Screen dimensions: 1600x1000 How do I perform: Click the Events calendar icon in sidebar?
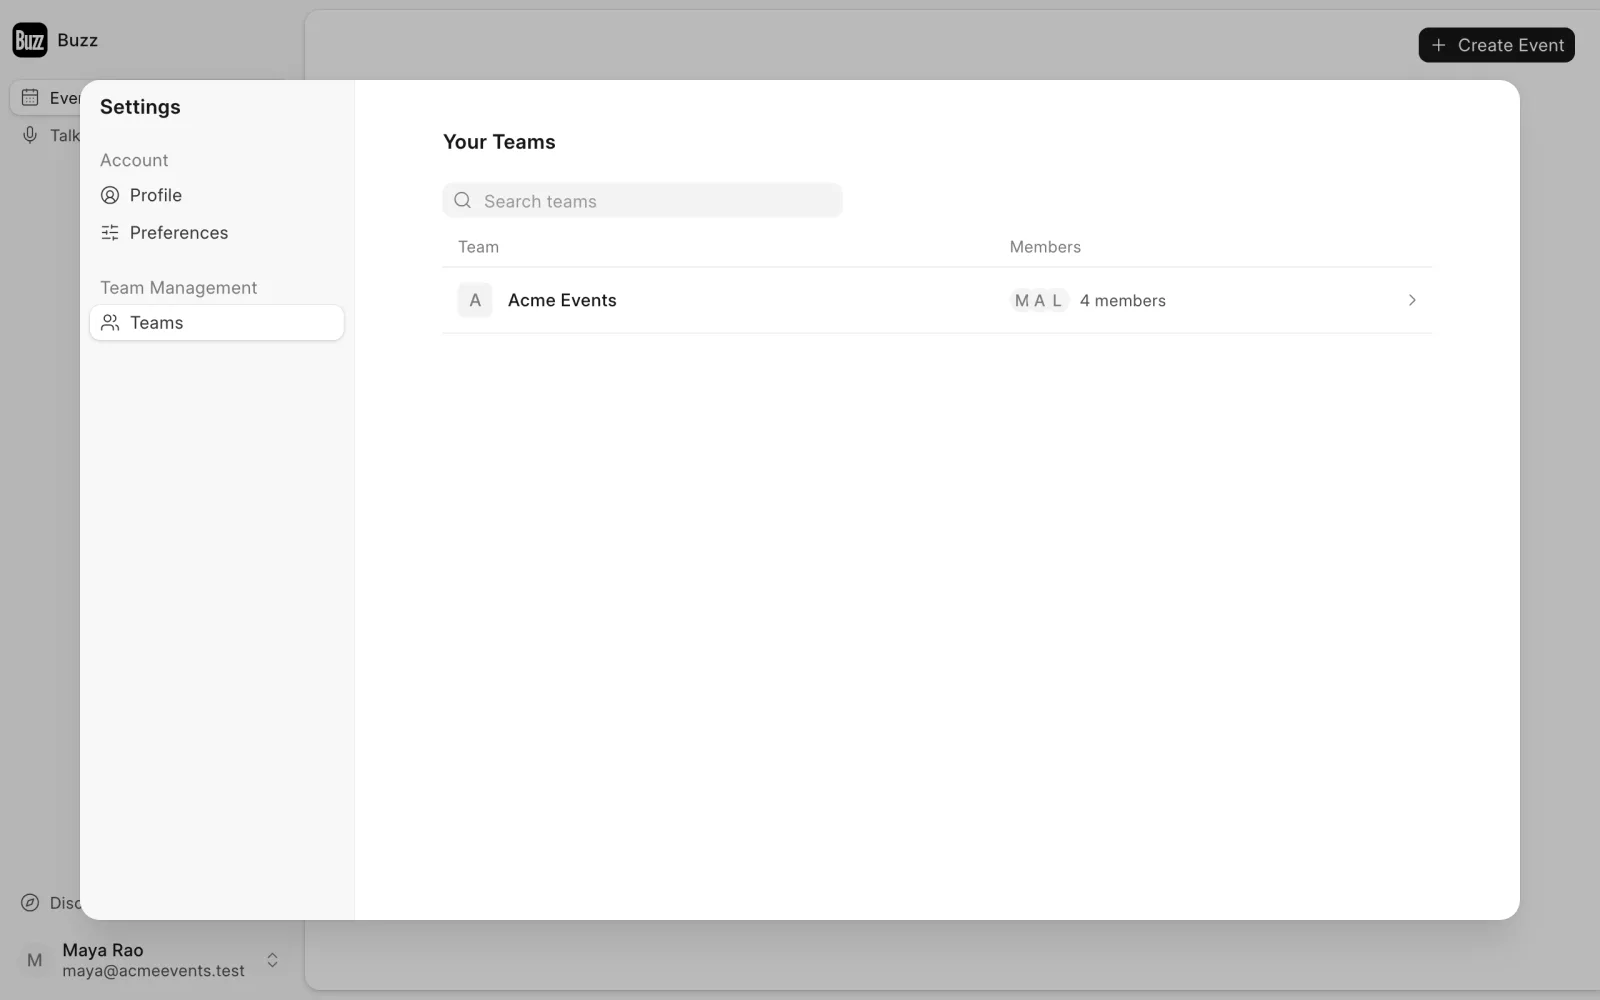click(30, 97)
